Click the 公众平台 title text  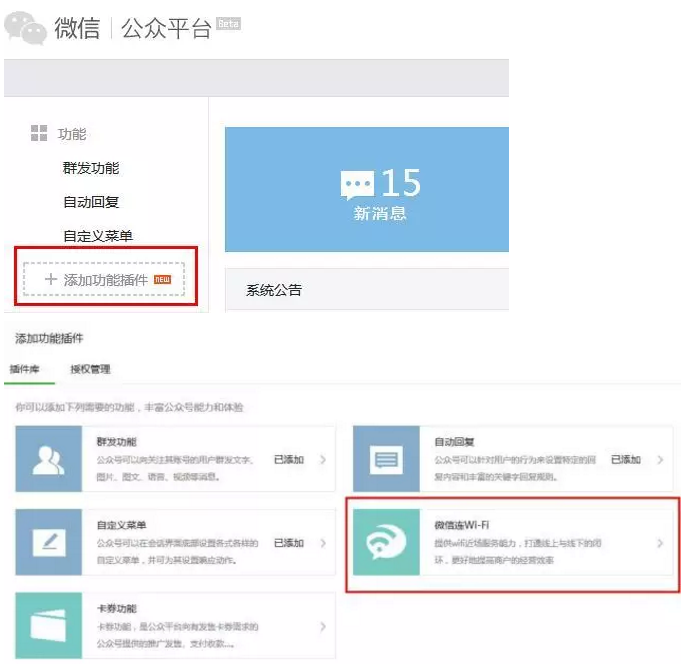click(166, 29)
